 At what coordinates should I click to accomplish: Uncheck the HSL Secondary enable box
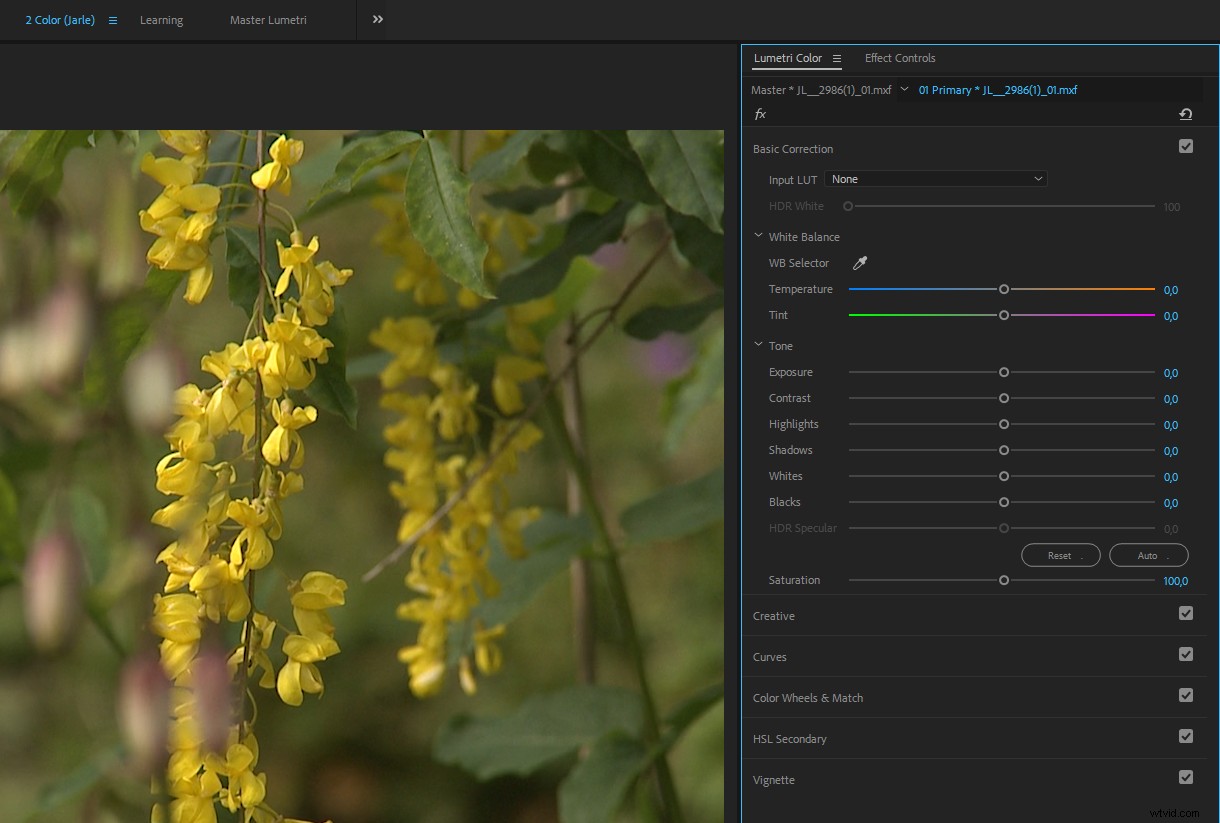click(x=1186, y=736)
